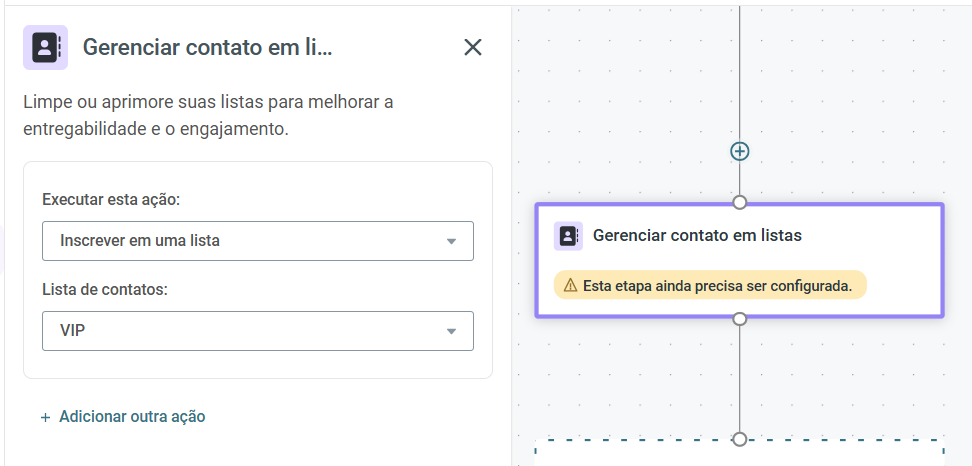Click the contact book icon in panel header
This screenshot has width=972, height=466.
[45, 48]
